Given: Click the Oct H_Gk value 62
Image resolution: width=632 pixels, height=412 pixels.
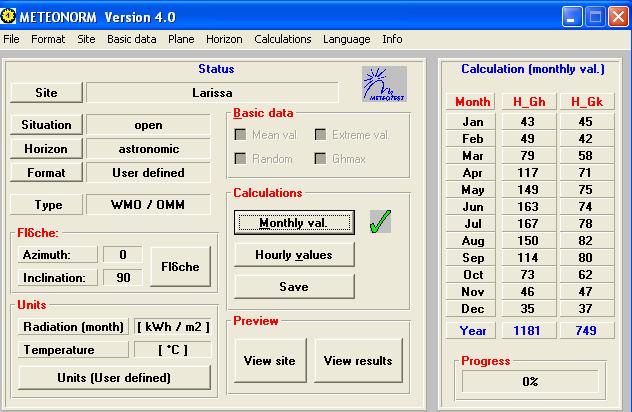Looking at the screenshot, I should [x=587, y=275].
